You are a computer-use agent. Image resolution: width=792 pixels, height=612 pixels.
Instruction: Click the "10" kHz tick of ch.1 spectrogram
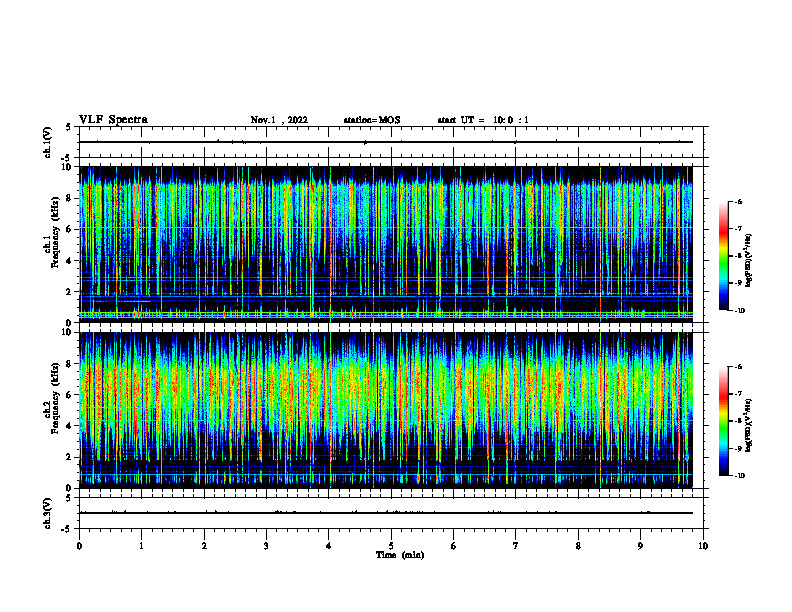click(x=68, y=167)
